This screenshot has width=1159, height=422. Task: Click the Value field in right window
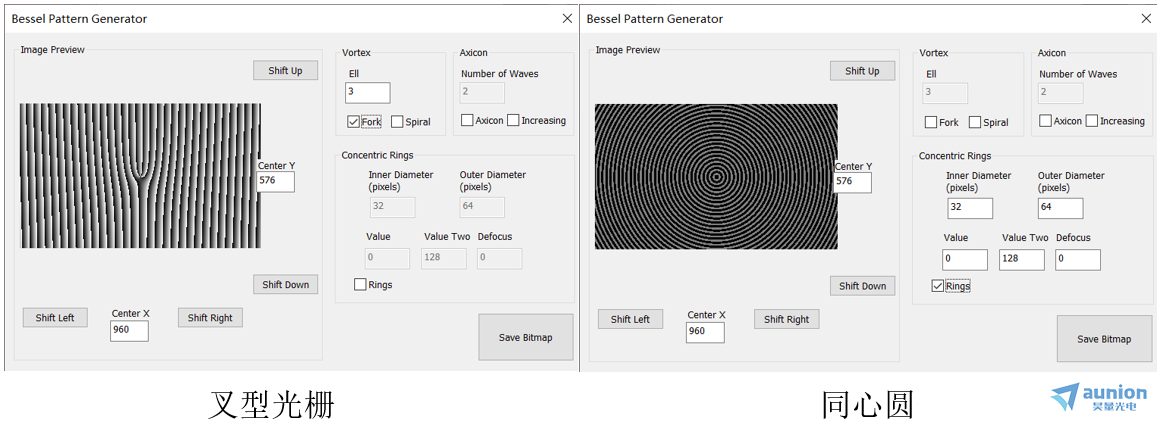click(x=965, y=260)
